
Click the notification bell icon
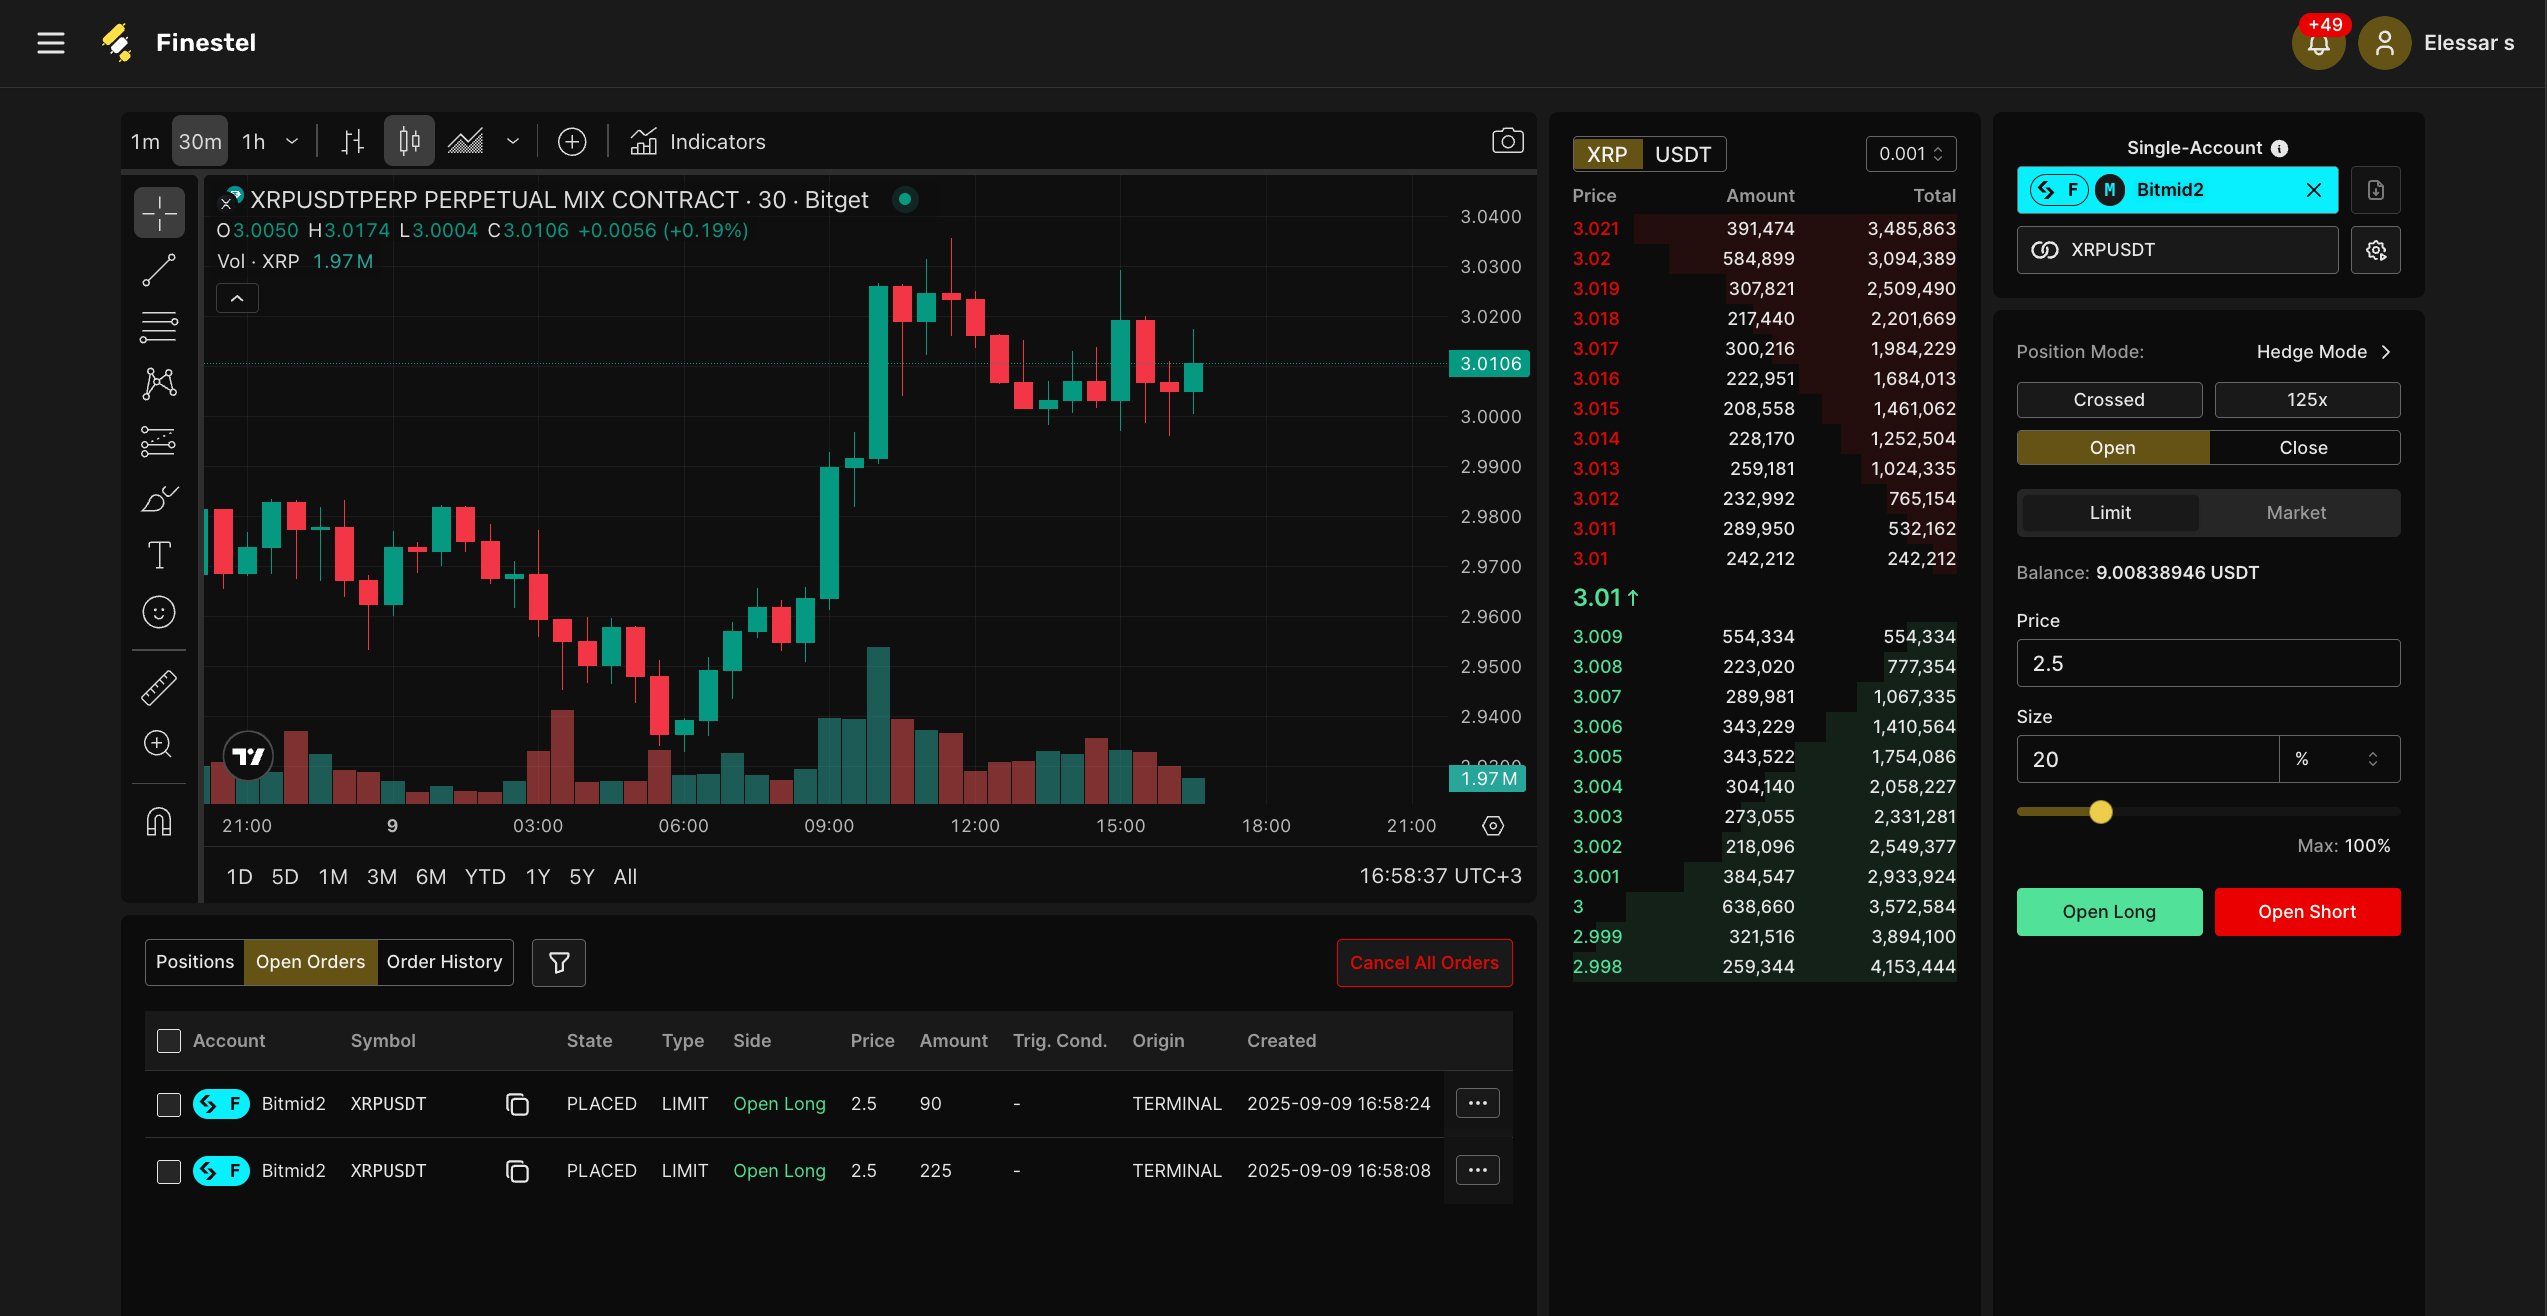tap(2318, 44)
